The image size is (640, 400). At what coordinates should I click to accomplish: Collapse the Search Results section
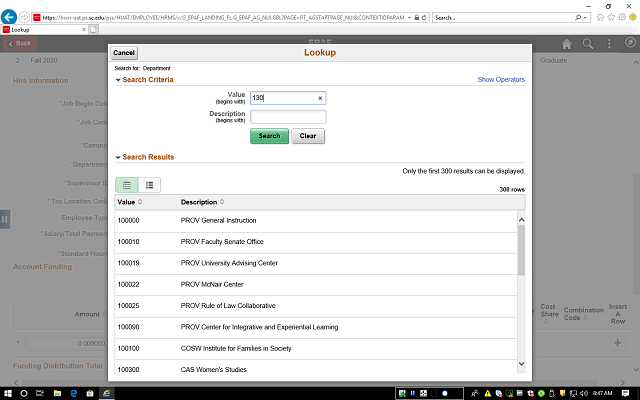click(x=118, y=157)
